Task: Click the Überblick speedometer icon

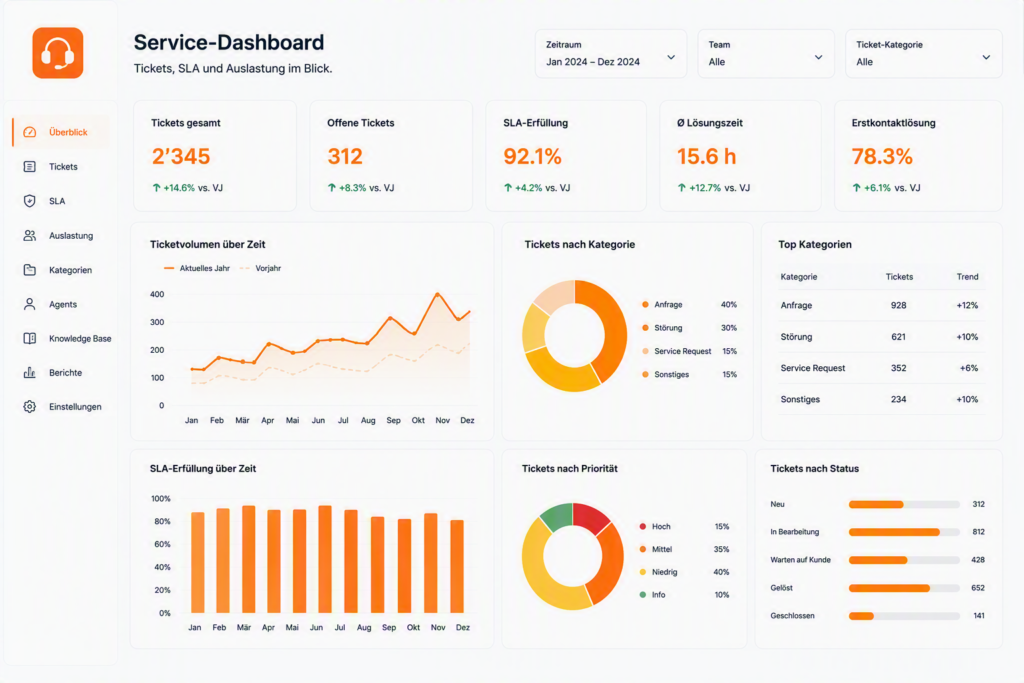Action: click(x=29, y=132)
